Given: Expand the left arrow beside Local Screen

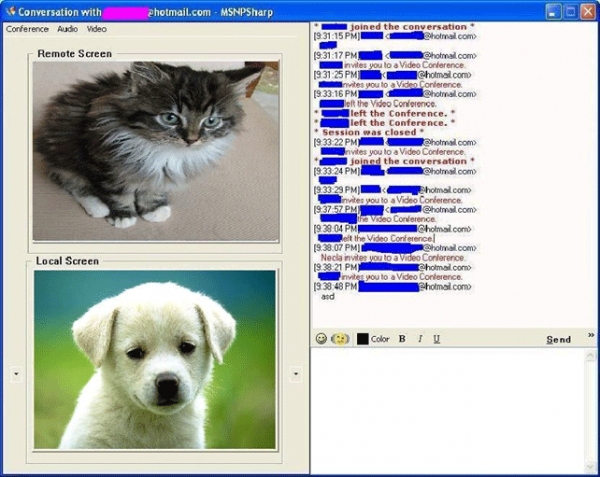Looking at the screenshot, I should [x=16, y=373].
